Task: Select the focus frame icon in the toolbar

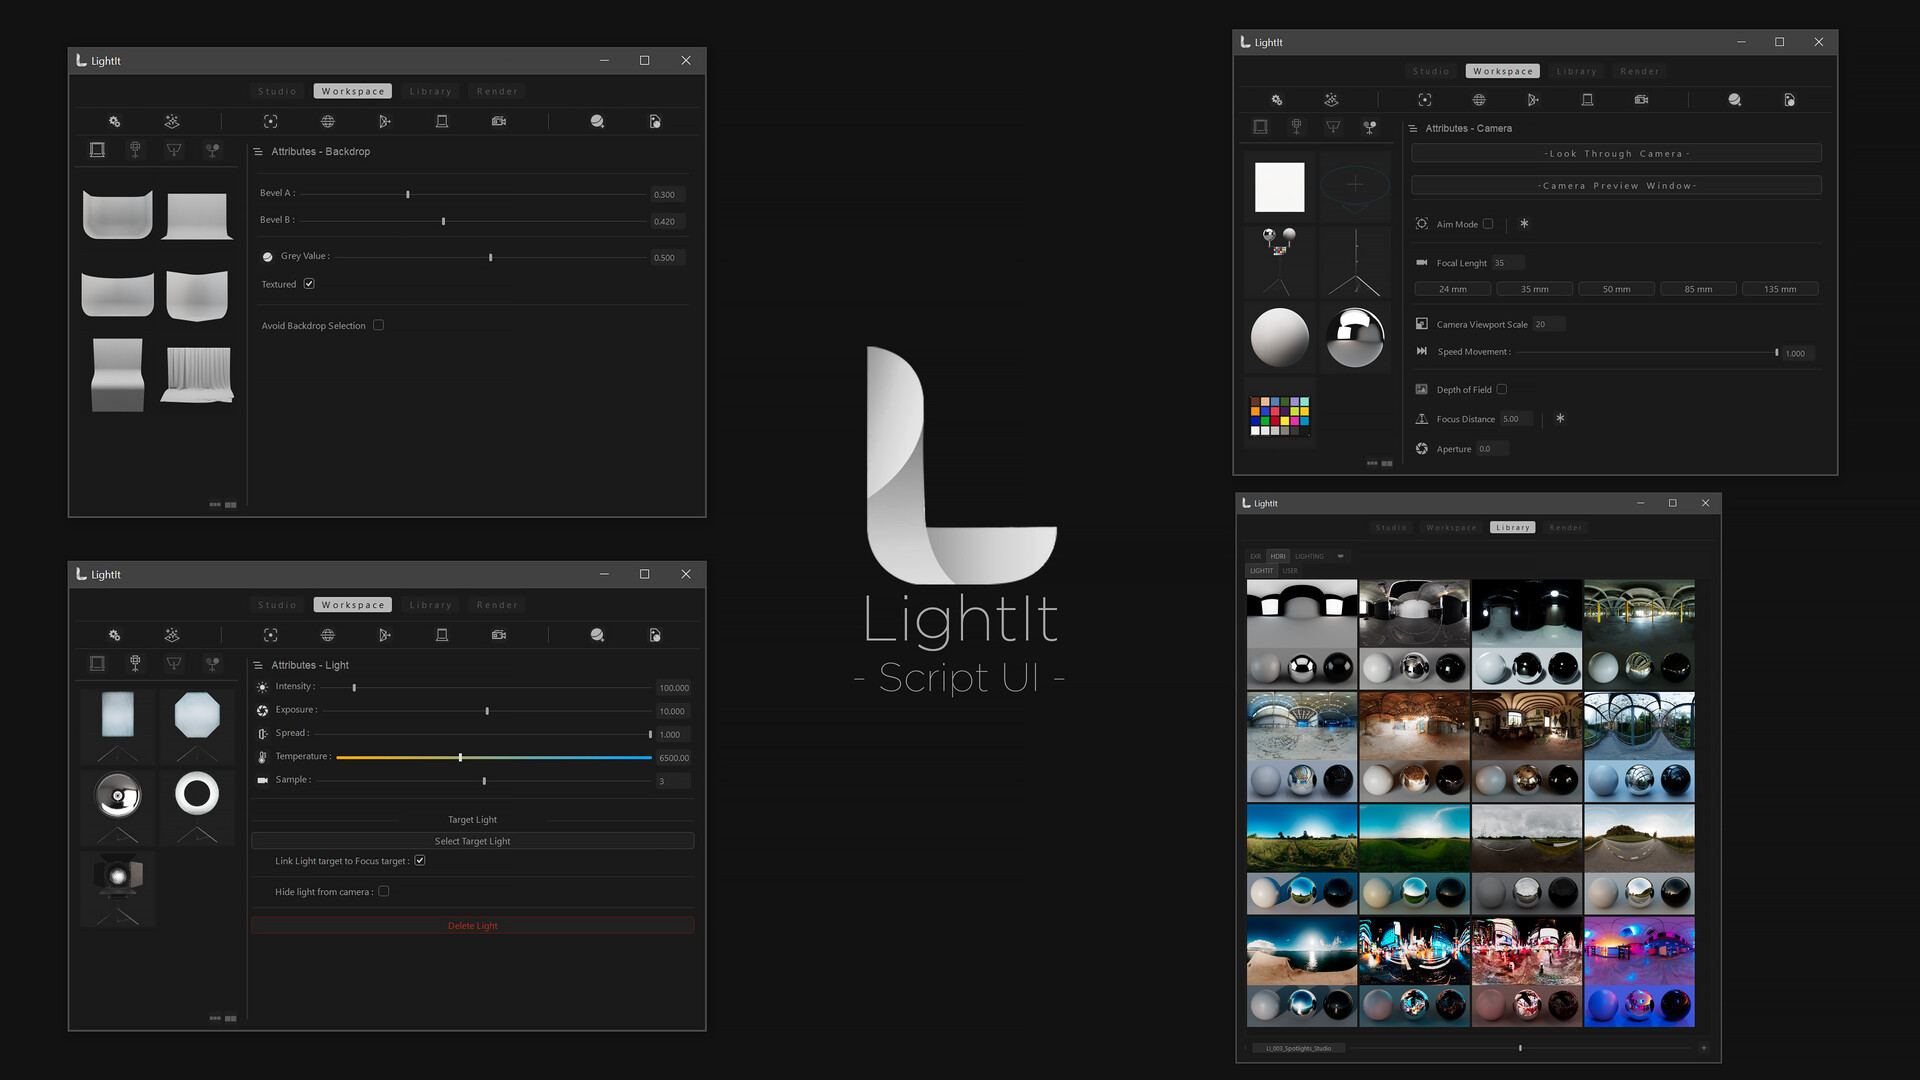Action: [x=270, y=121]
